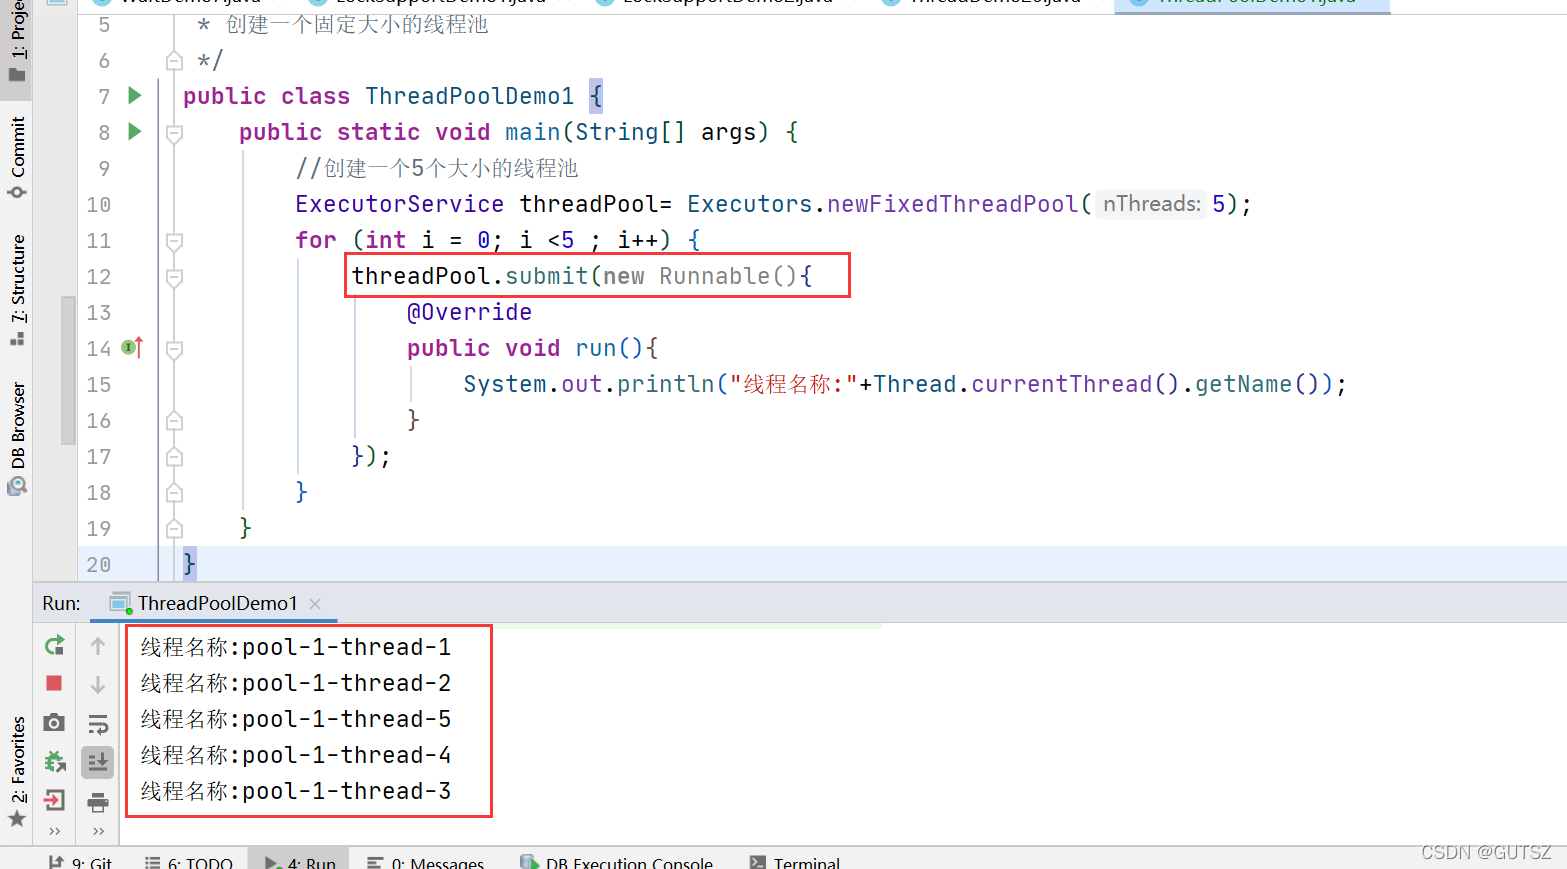The height and width of the screenshot is (869, 1567).
Task: Click the narrow grey scrollbar beside left strip
Action: coord(68,370)
